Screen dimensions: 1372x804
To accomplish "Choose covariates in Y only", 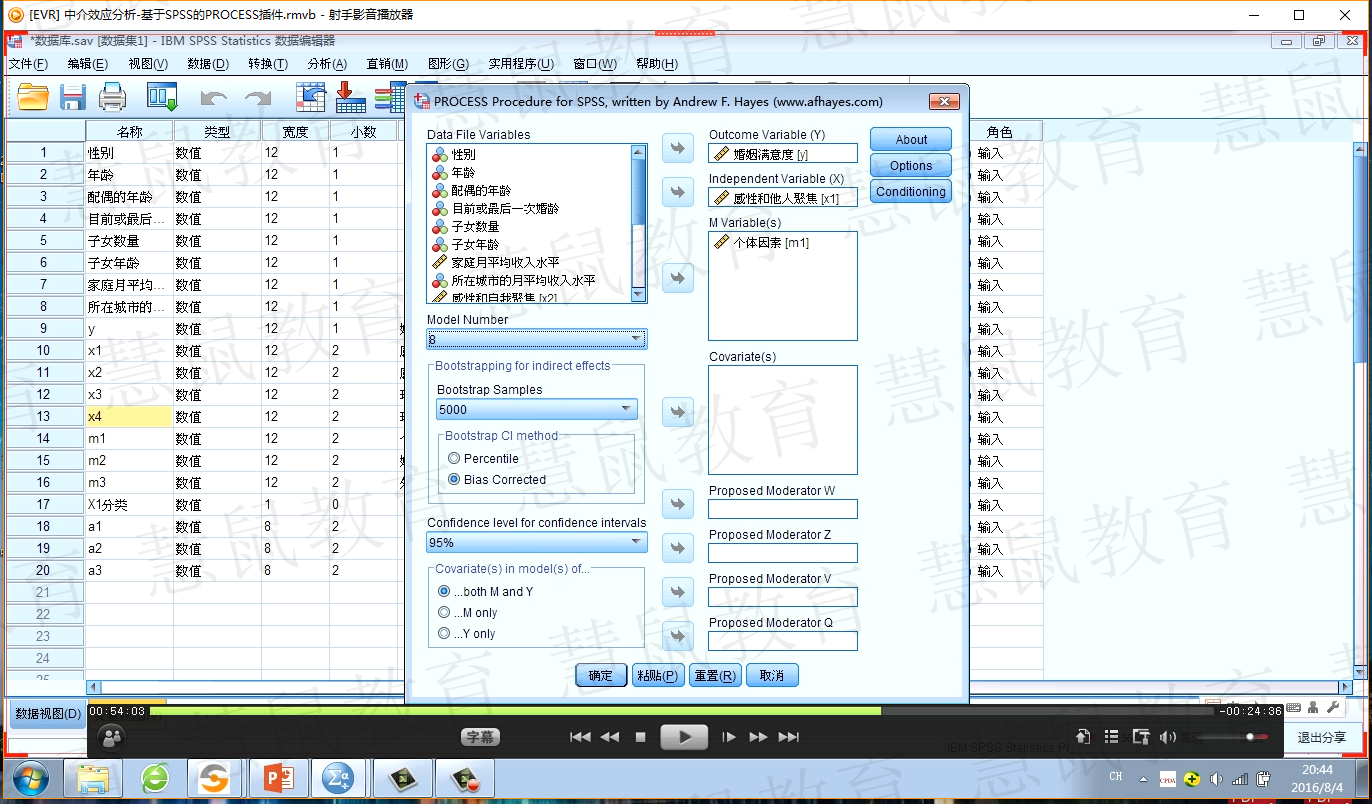I will (467, 633).
